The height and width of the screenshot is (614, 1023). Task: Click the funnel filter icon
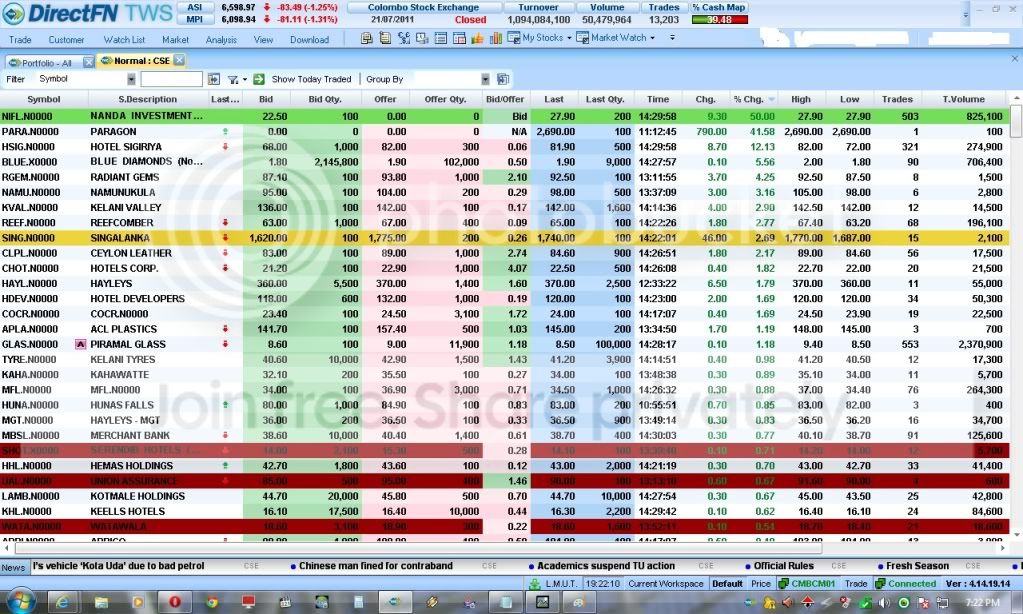click(x=233, y=80)
